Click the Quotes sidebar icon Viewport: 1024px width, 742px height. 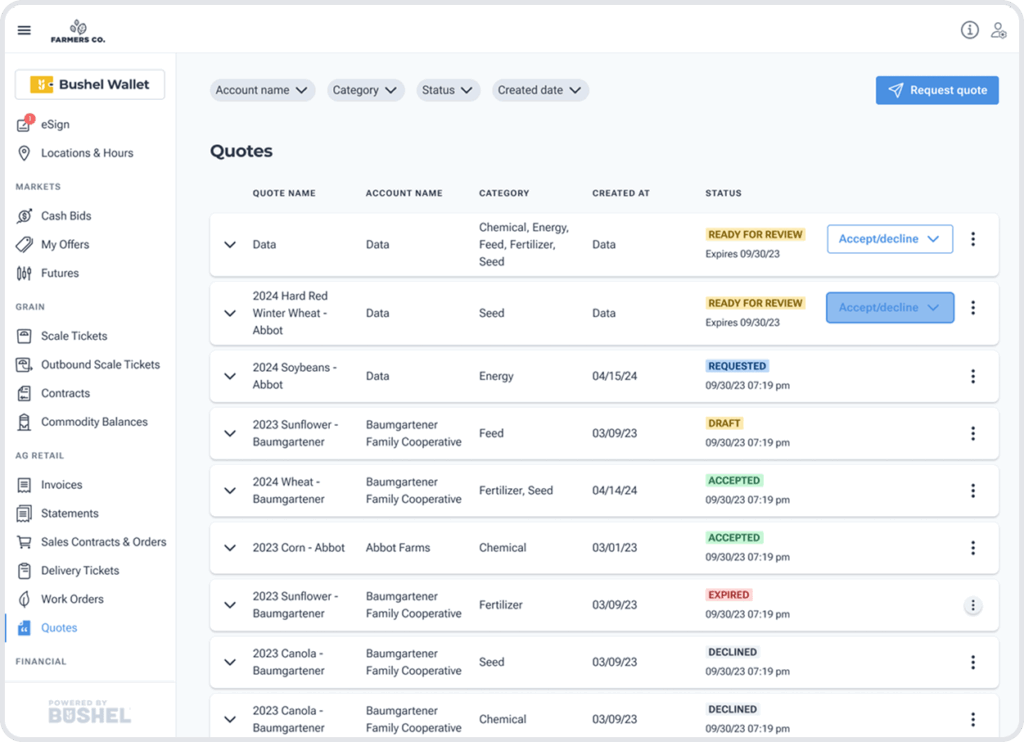coord(24,628)
